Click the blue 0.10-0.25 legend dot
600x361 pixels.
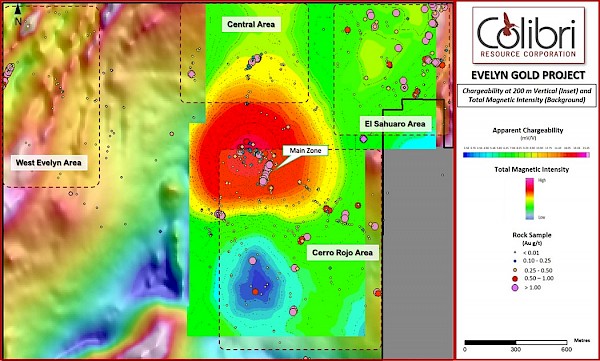(515, 261)
